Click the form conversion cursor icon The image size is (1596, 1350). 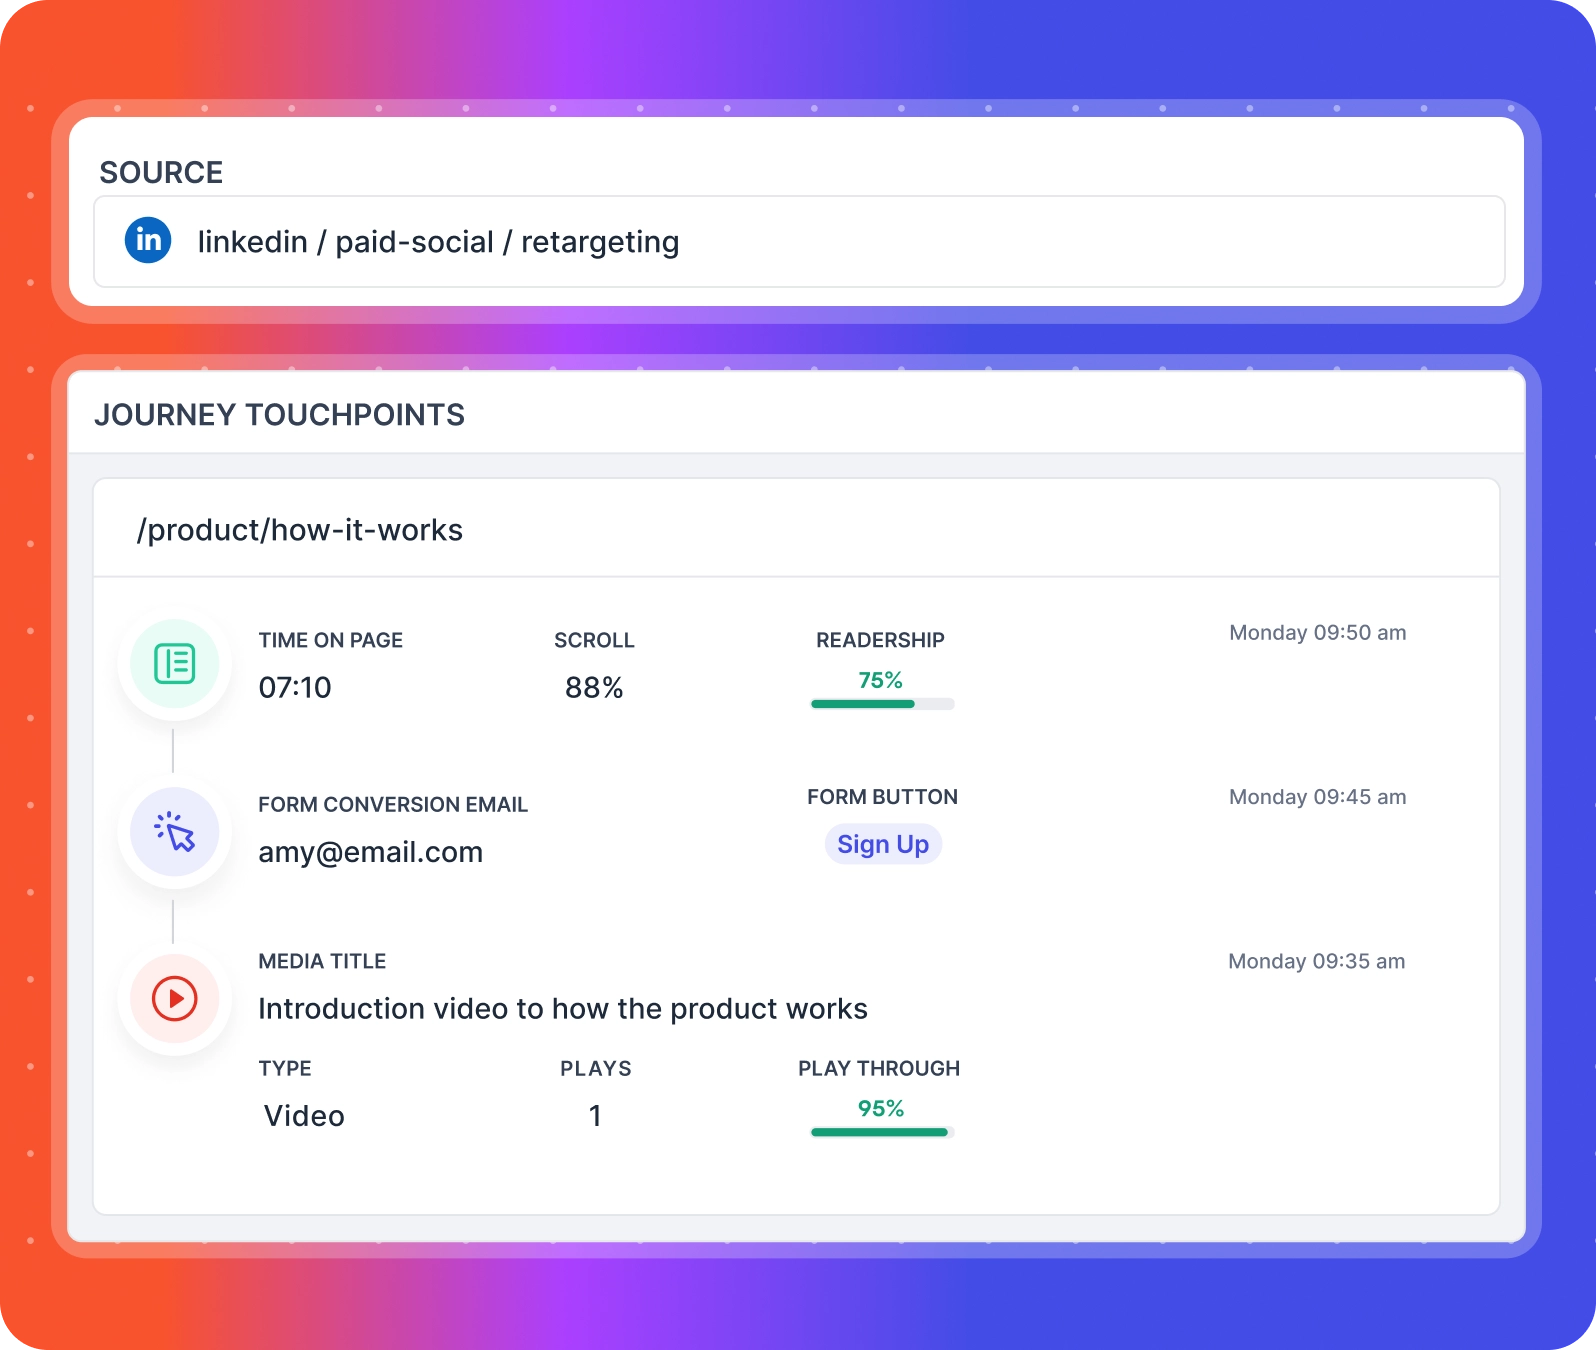(175, 832)
